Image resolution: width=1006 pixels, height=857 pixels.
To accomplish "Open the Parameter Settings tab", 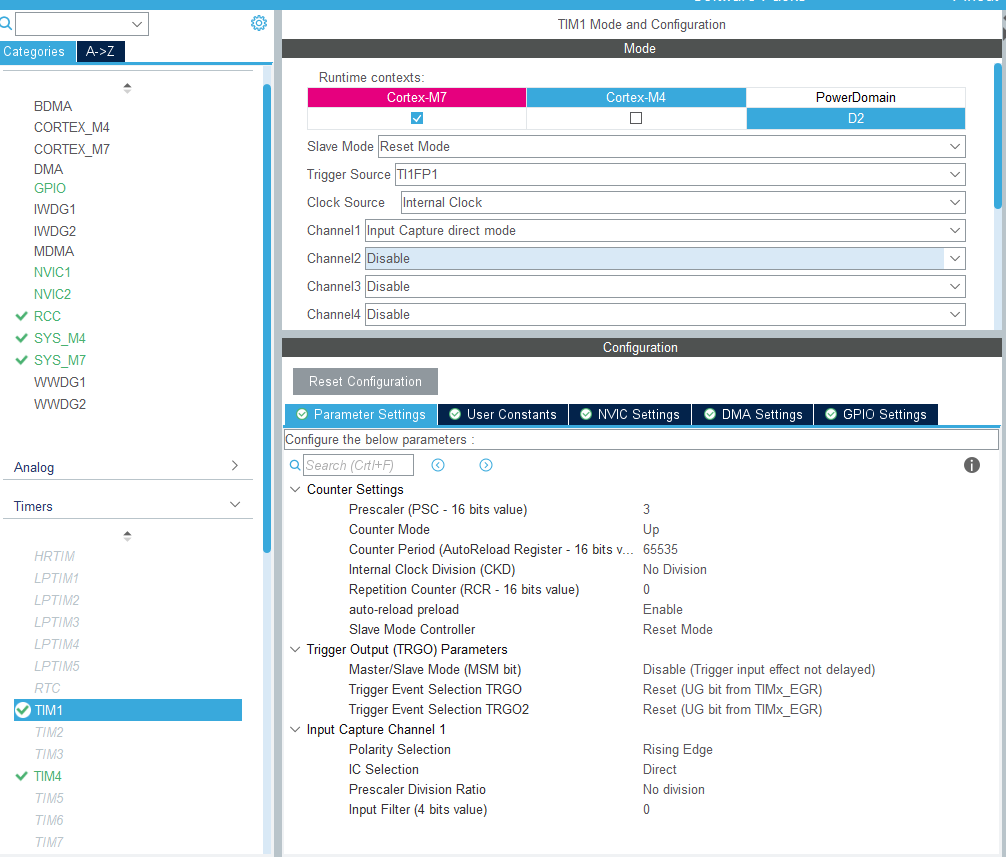I will (361, 414).
